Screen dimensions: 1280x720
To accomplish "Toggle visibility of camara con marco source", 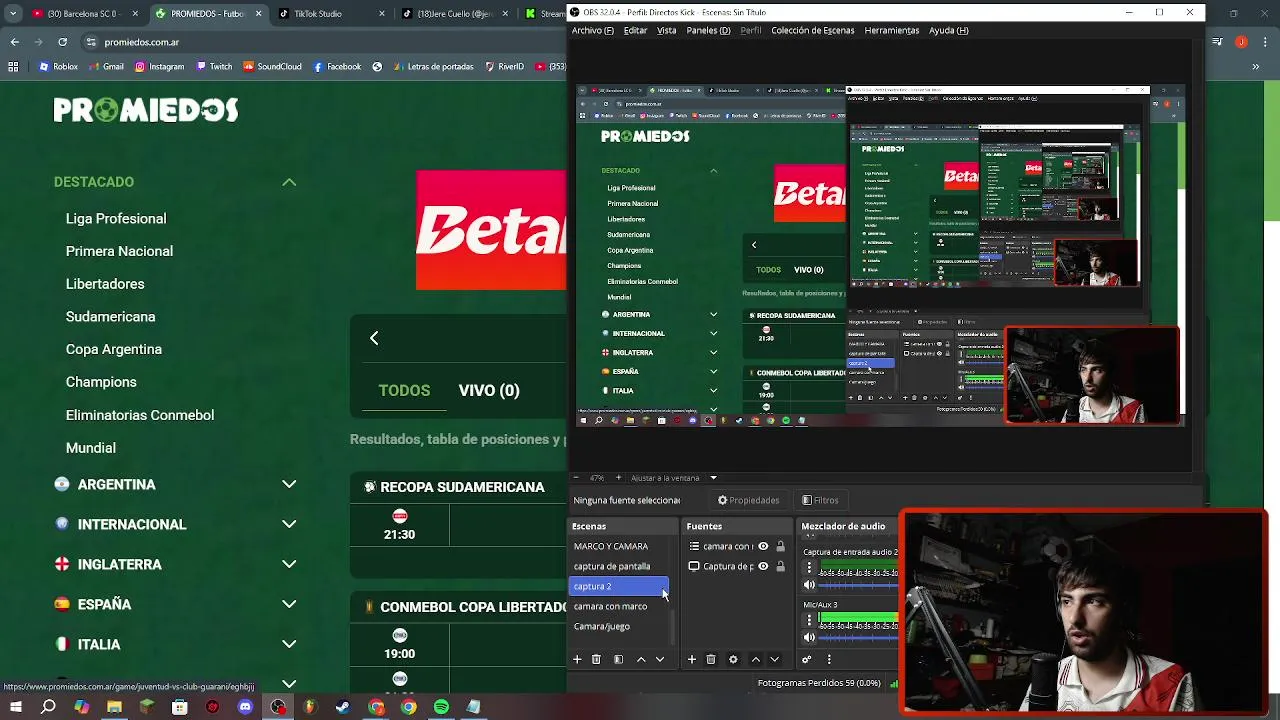I will click(763, 546).
